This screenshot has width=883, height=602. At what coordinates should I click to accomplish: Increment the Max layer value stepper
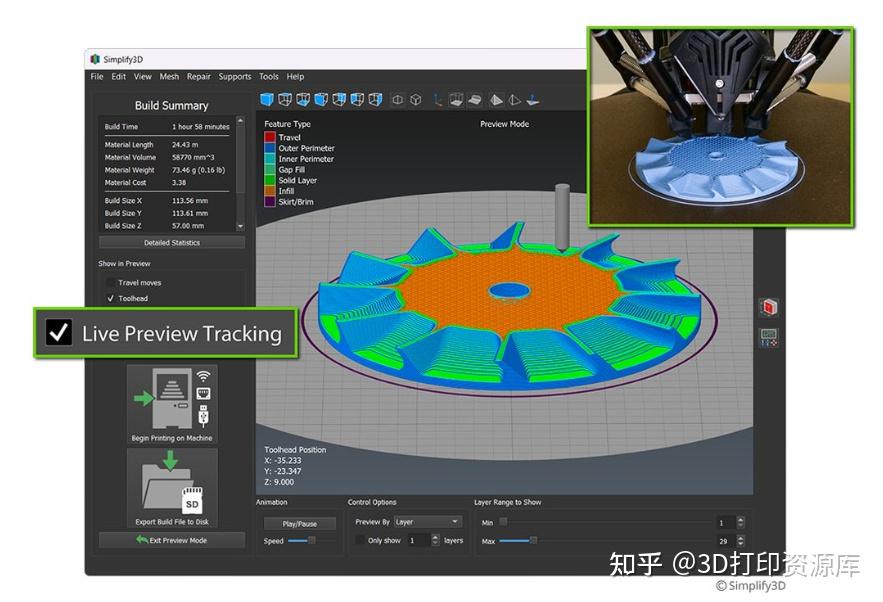740,539
